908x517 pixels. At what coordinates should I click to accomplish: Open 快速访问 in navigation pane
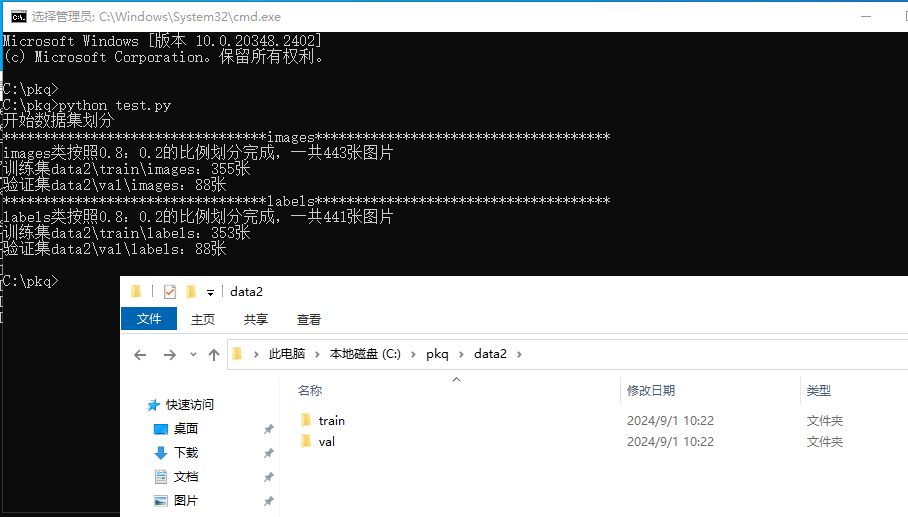[x=189, y=405]
